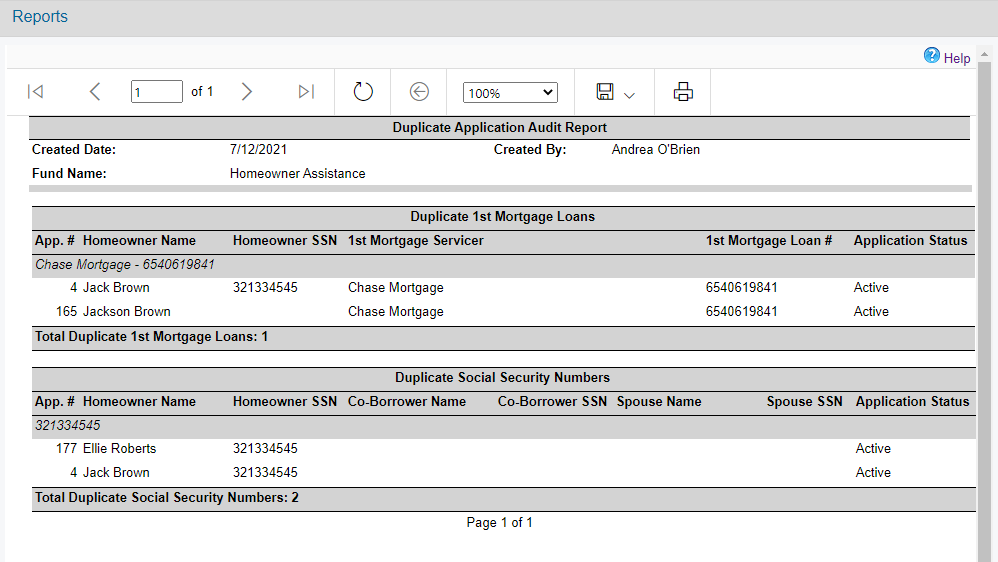Refresh the report
Screen dimensions: 998x562
coord(363,92)
